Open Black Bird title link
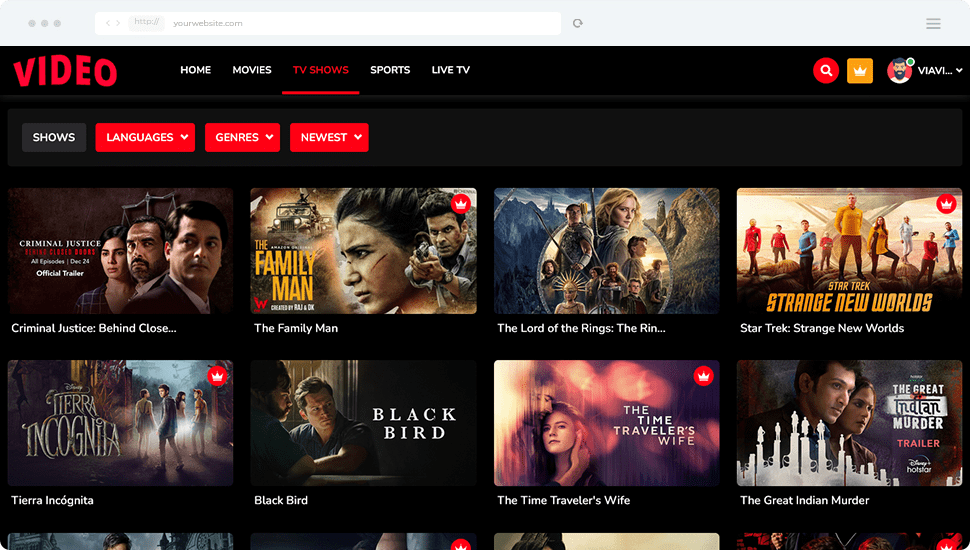This screenshot has width=970, height=550. [x=281, y=501]
